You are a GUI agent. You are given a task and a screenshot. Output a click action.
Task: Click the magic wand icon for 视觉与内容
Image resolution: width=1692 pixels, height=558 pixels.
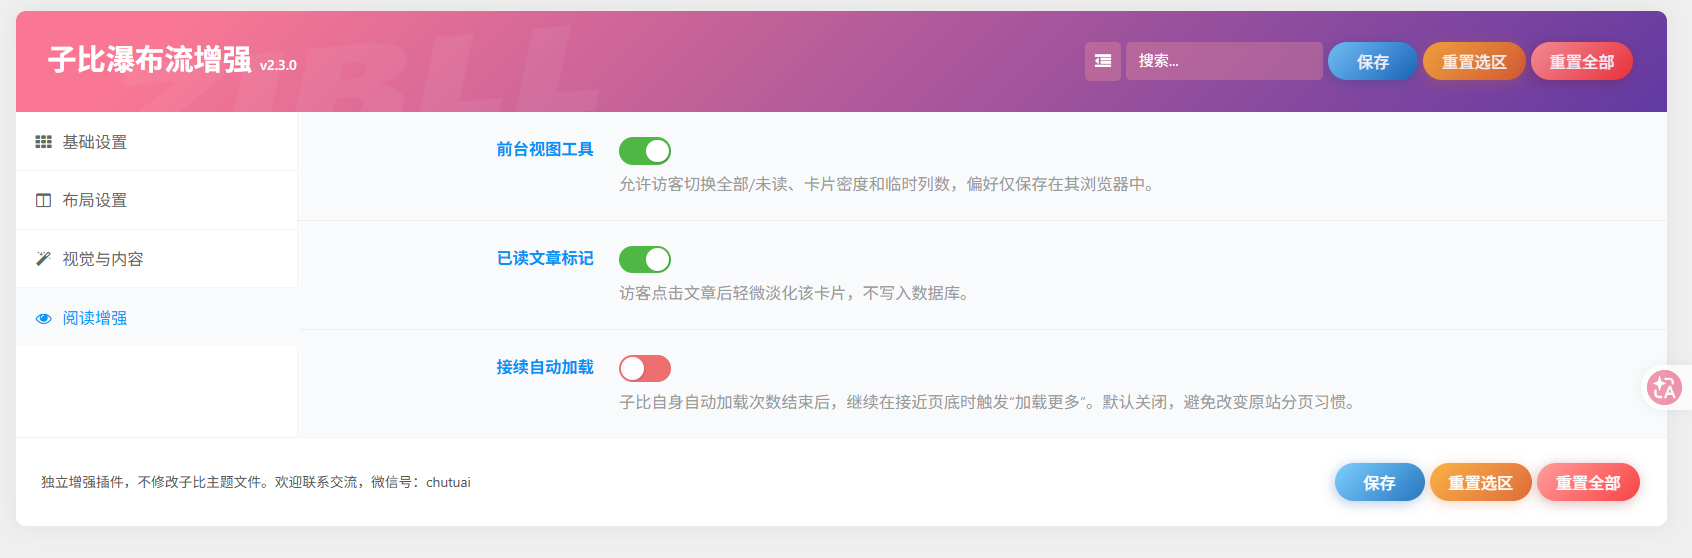point(43,259)
